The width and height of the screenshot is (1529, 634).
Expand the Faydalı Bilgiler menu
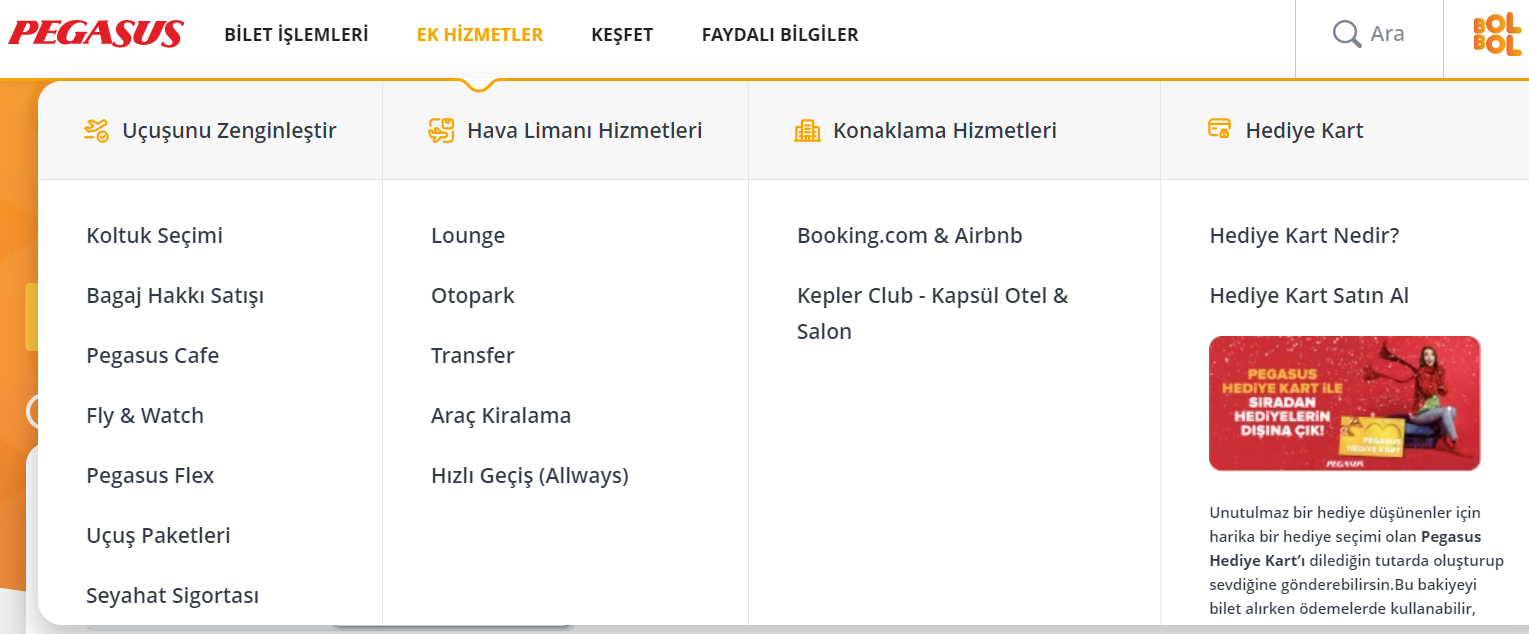(x=780, y=35)
